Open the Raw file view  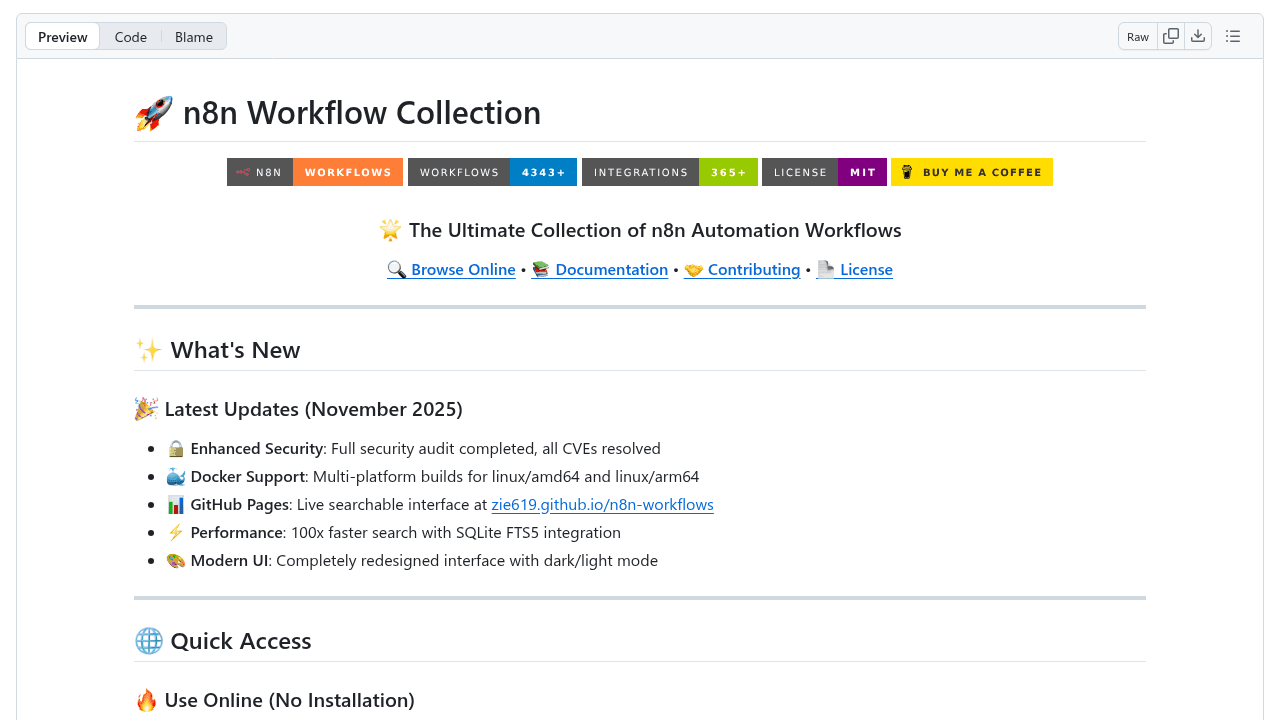[1137, 35]
